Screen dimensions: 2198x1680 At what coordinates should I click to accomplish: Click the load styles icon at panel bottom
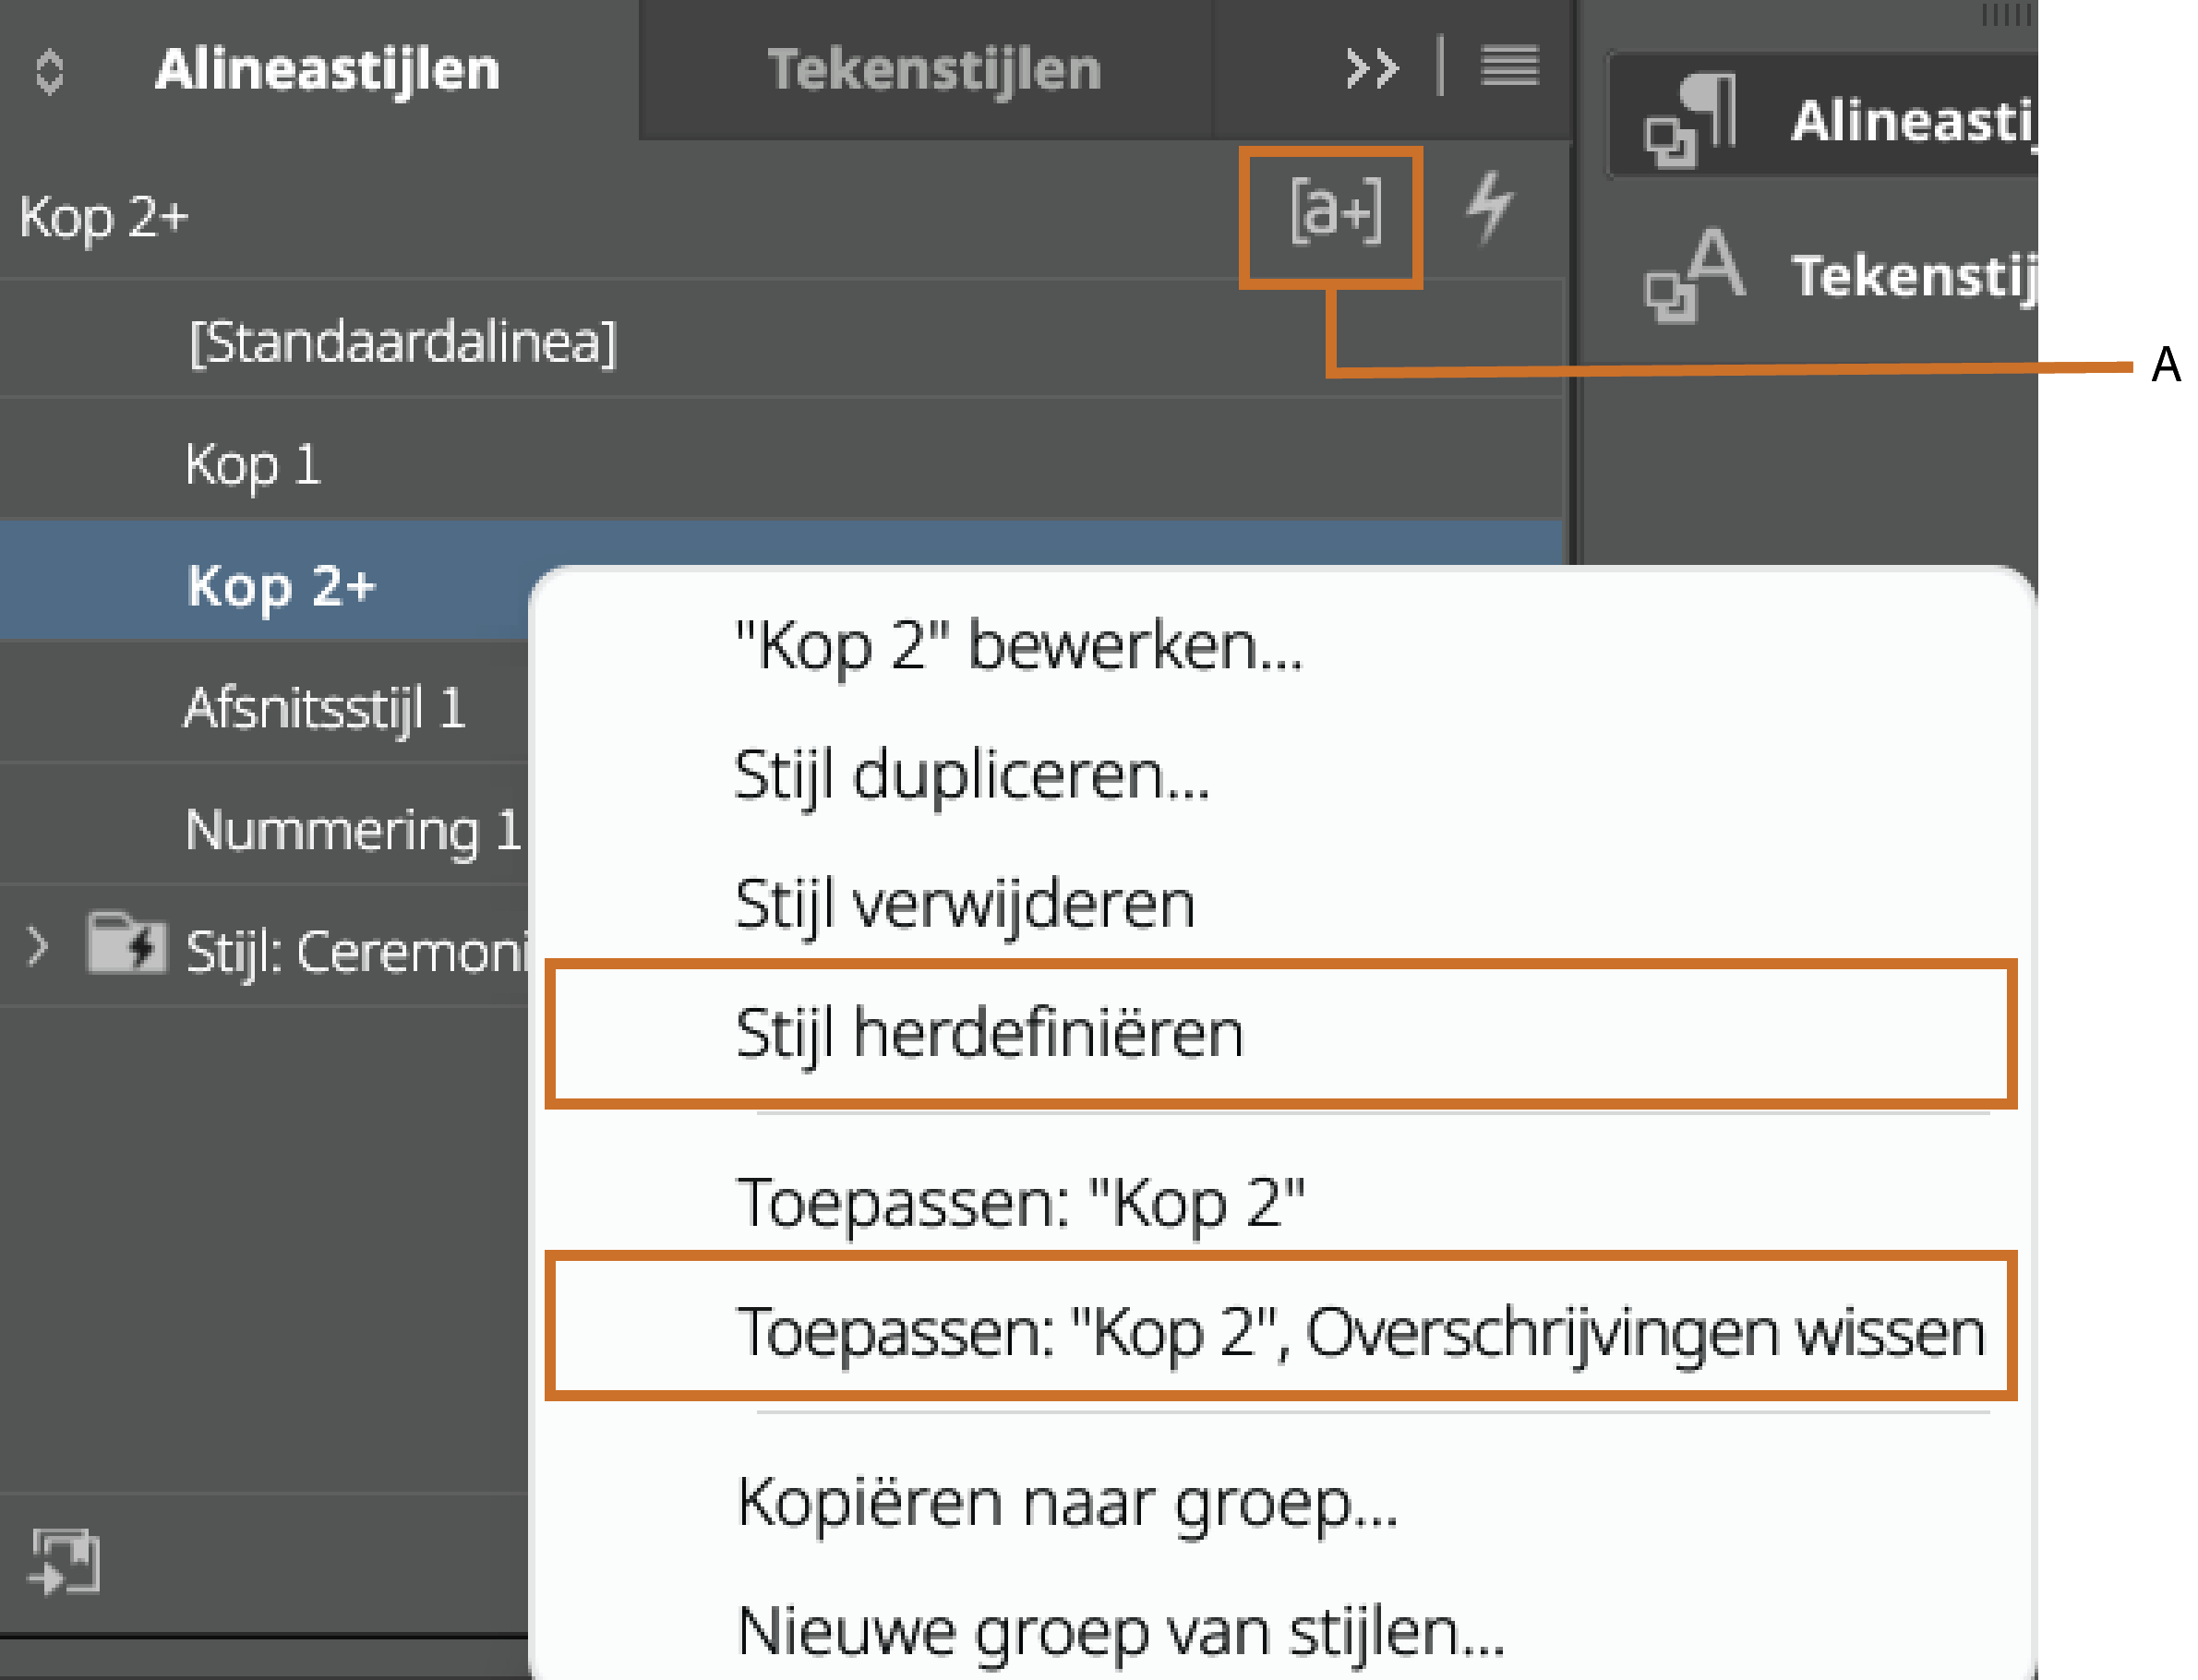coord(65,1560)
